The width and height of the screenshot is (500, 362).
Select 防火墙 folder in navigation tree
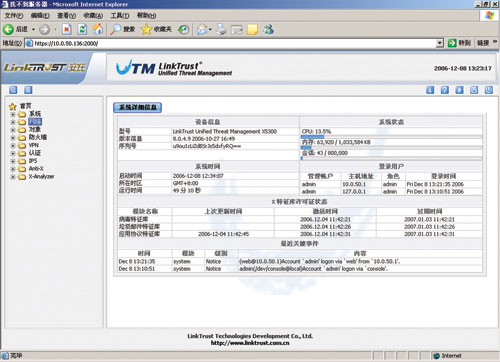tap(38, 137)
